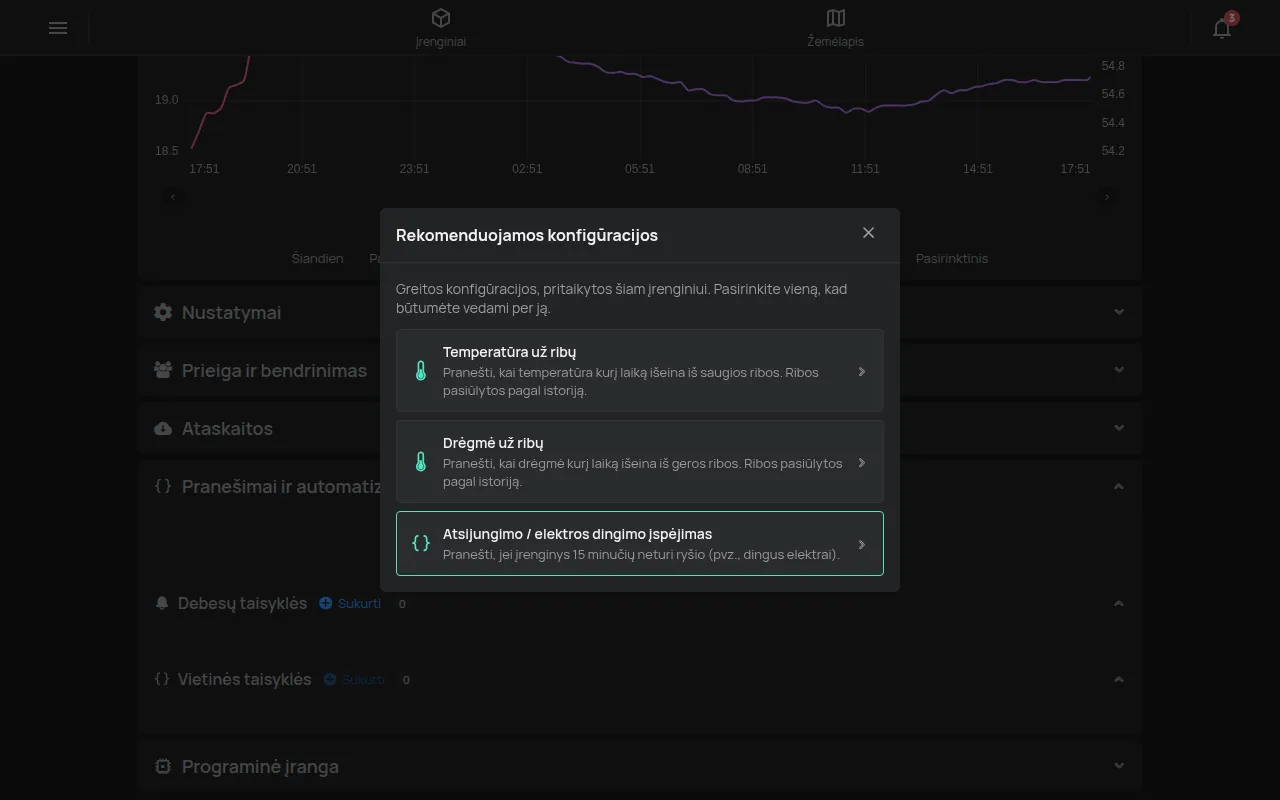The height and width of the screenshot is (800, 1280).
Task: Open the notifications bell
Action: [x=1222, y=28]
